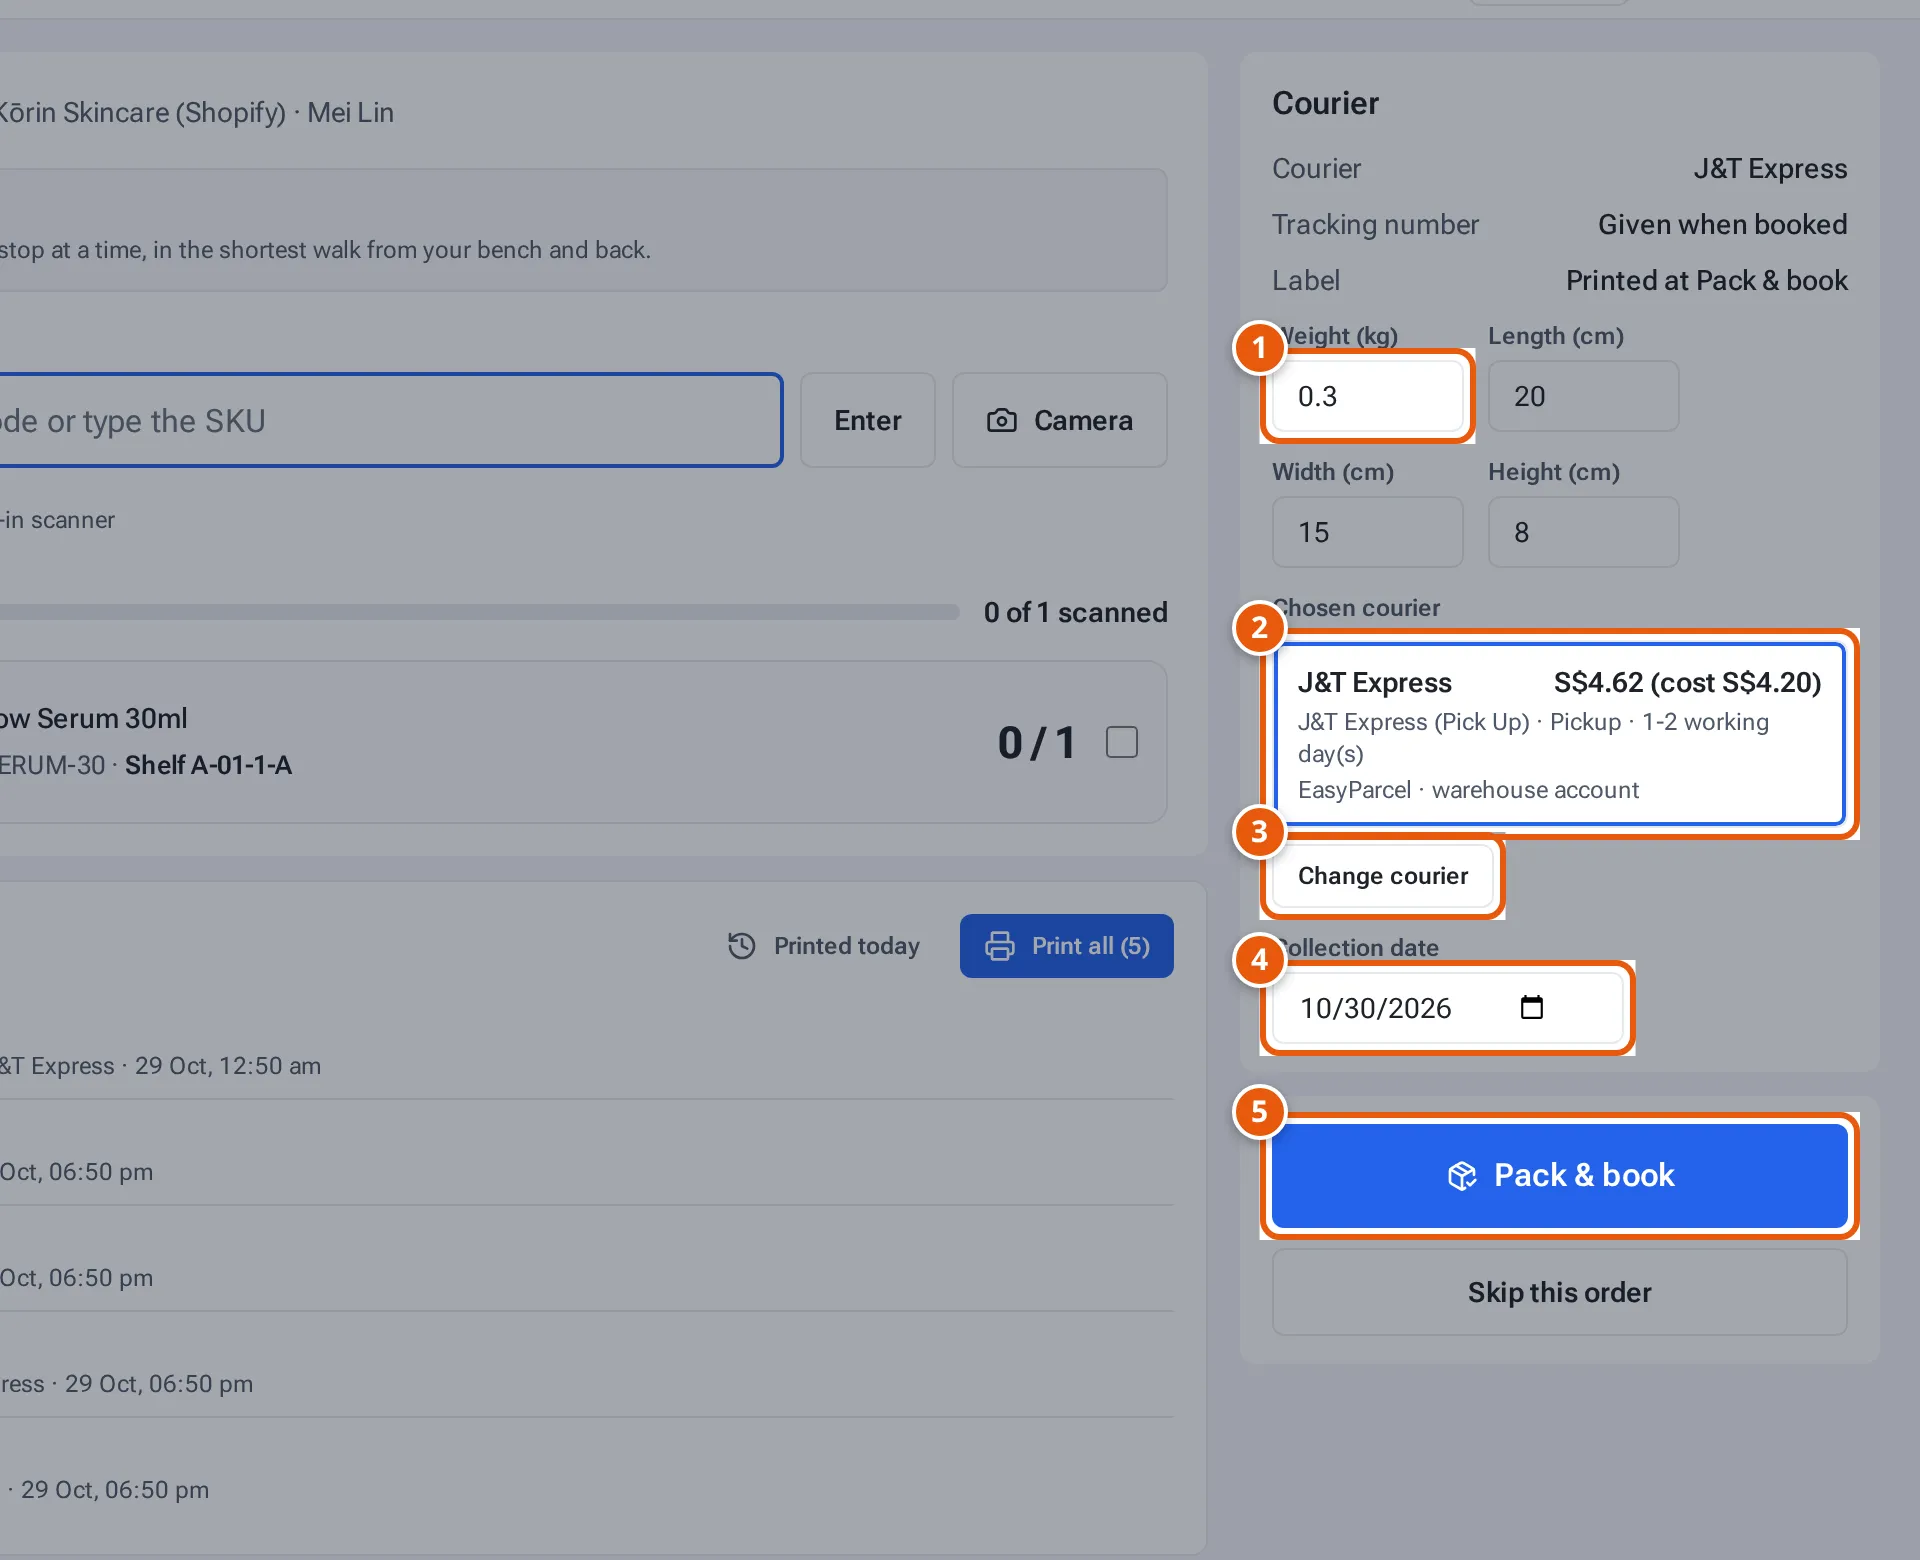1920x1560 pixels.
Task: Edit the Length (cm) field showing 20
Action: 1583,396
